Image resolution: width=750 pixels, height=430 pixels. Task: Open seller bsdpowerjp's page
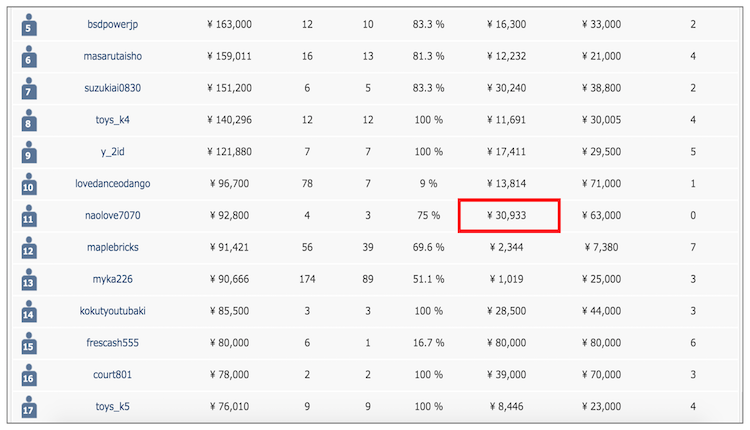pyautogui.click(x=112, y=24)
